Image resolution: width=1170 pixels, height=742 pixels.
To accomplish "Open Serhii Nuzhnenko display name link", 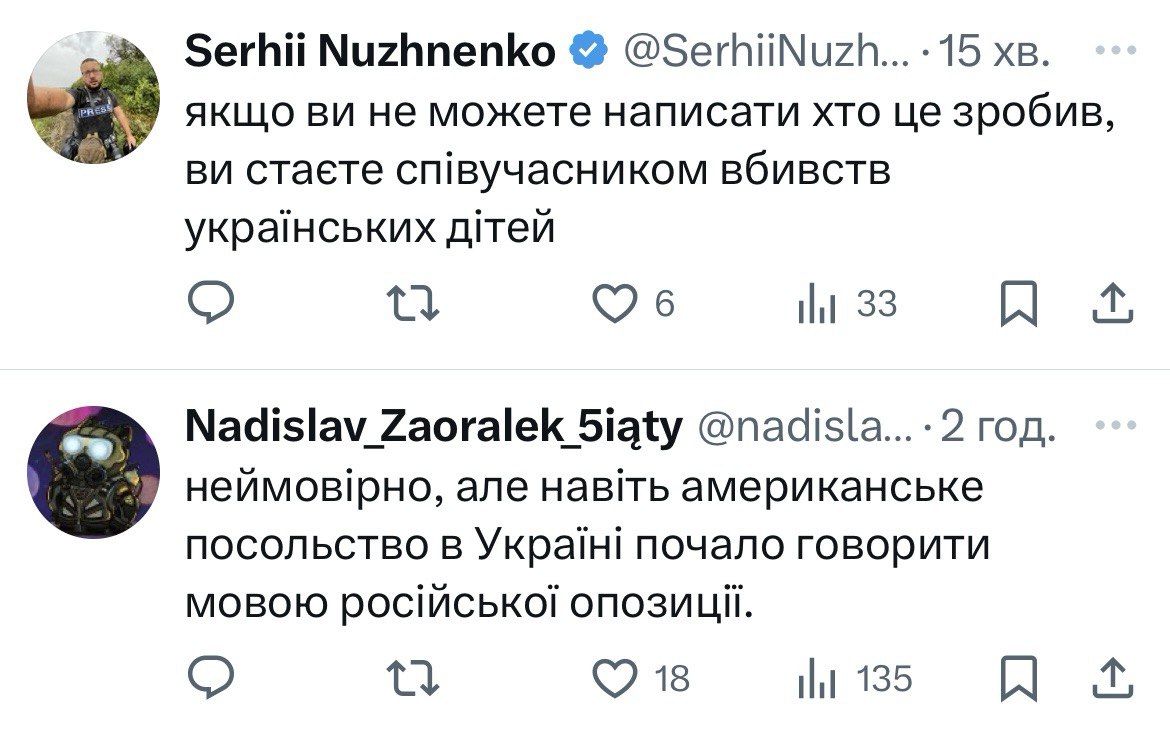I will coord(370,52).
